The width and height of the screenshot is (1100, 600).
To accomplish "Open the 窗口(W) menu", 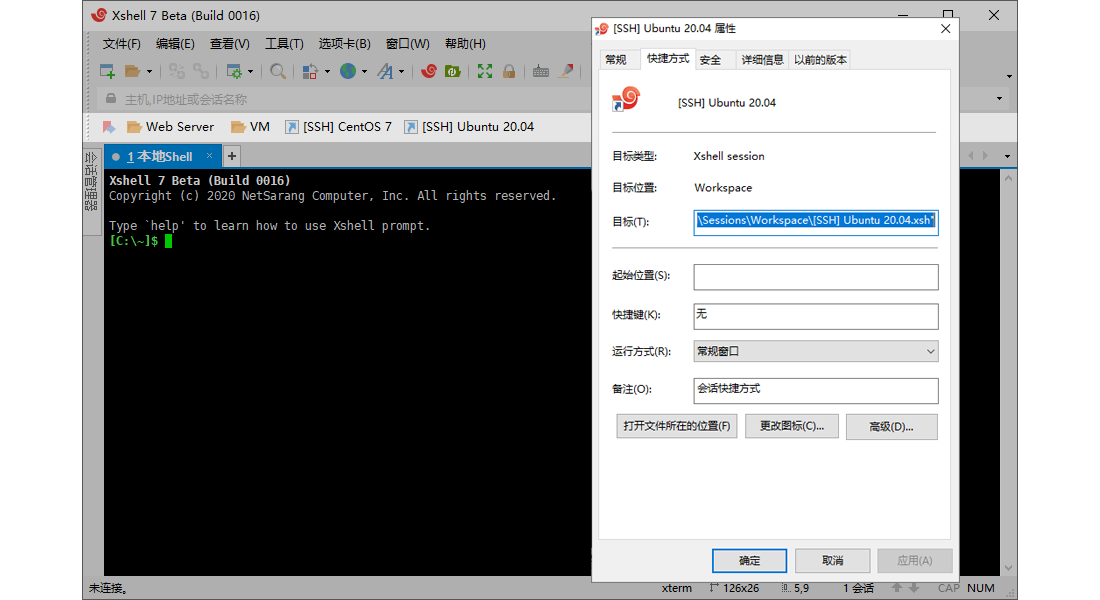I will point(408,44).
